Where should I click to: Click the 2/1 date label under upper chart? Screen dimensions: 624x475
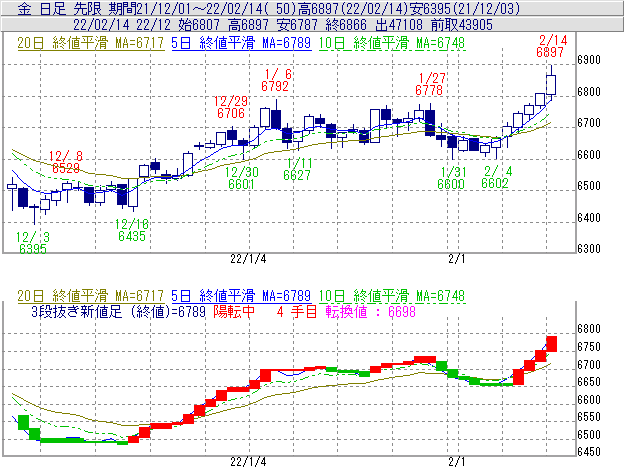point(456,259)
